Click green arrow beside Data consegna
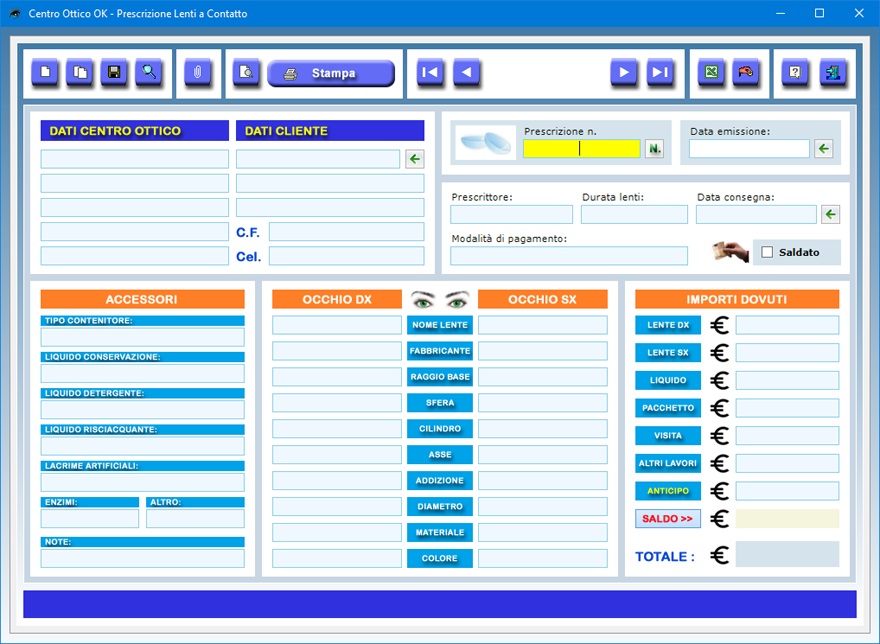 (x=831, y=214)
